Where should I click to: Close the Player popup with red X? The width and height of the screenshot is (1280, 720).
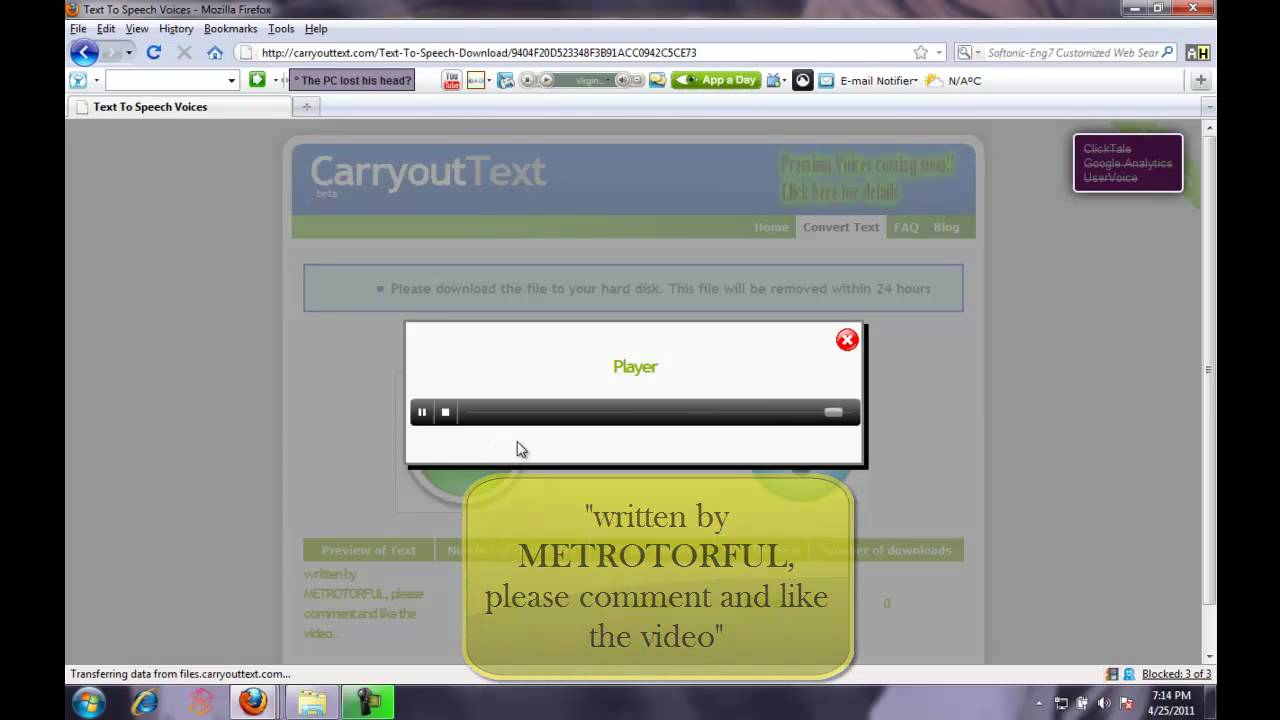click(847, 340)
